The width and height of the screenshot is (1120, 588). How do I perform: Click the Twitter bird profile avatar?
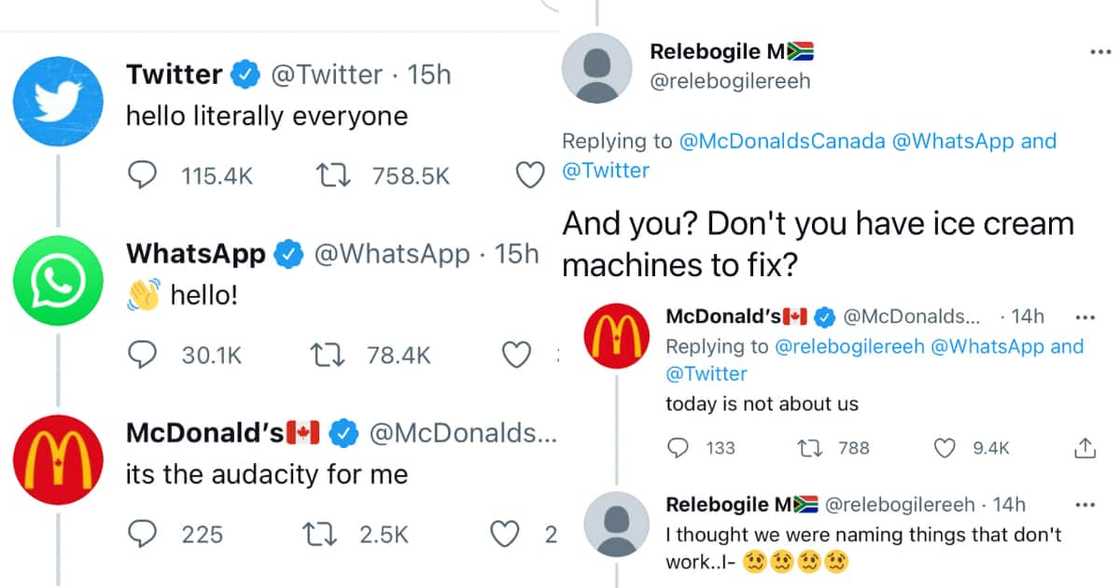pyautogui.click(x=60, y=102)
